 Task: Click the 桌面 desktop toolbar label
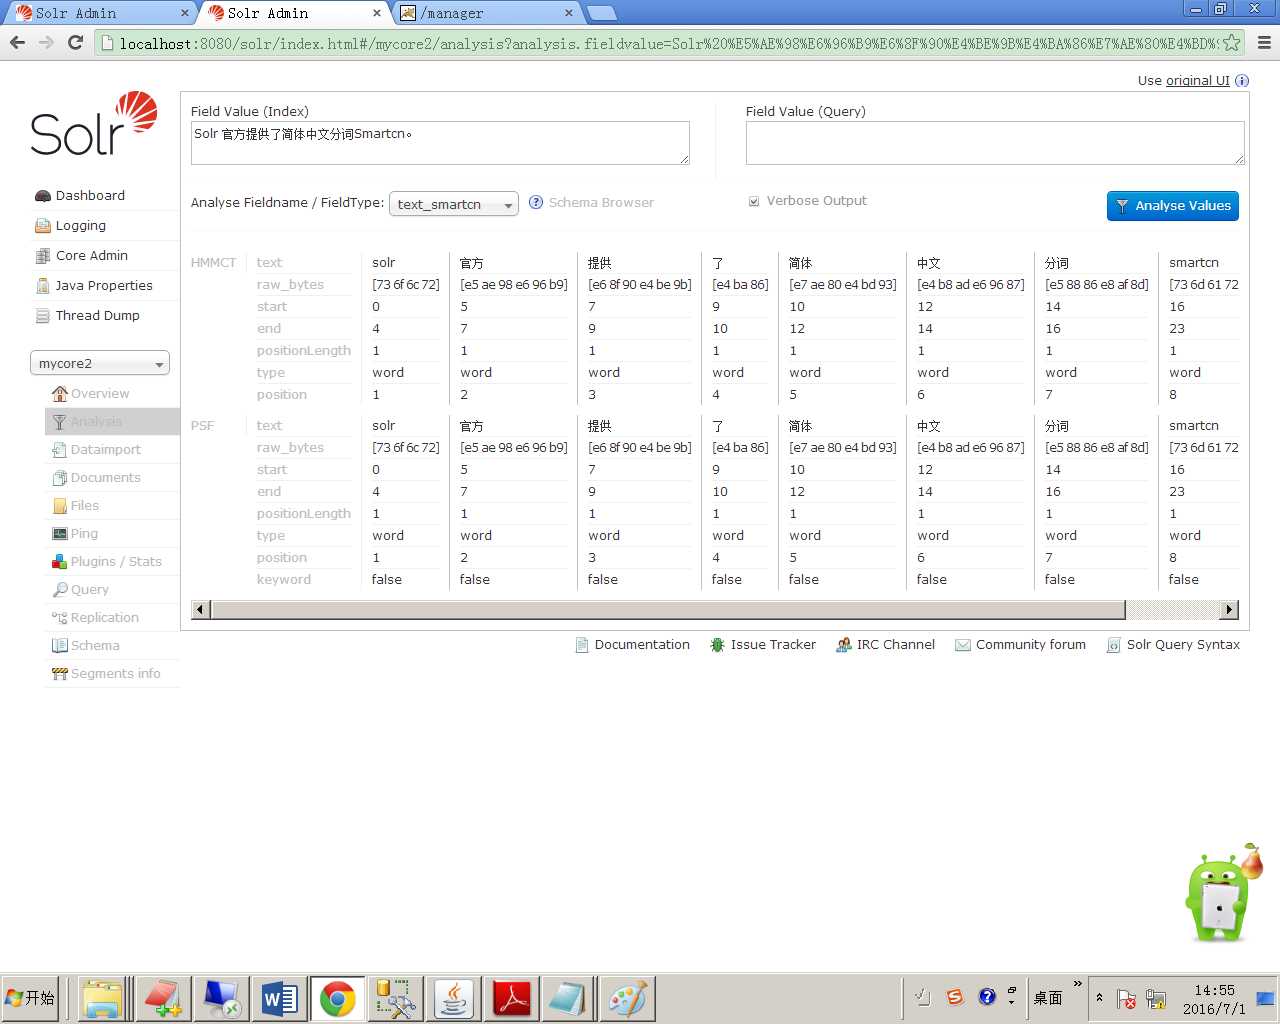(1047, 998)
